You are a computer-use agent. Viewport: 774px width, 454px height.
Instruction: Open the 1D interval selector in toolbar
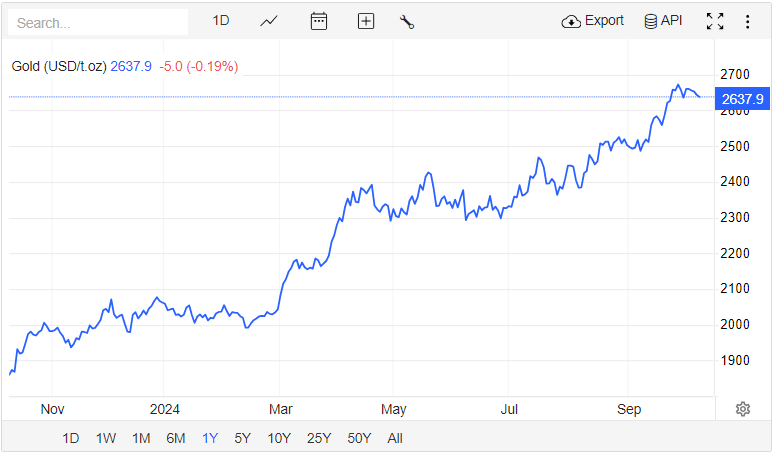click(x=221, y=21)
